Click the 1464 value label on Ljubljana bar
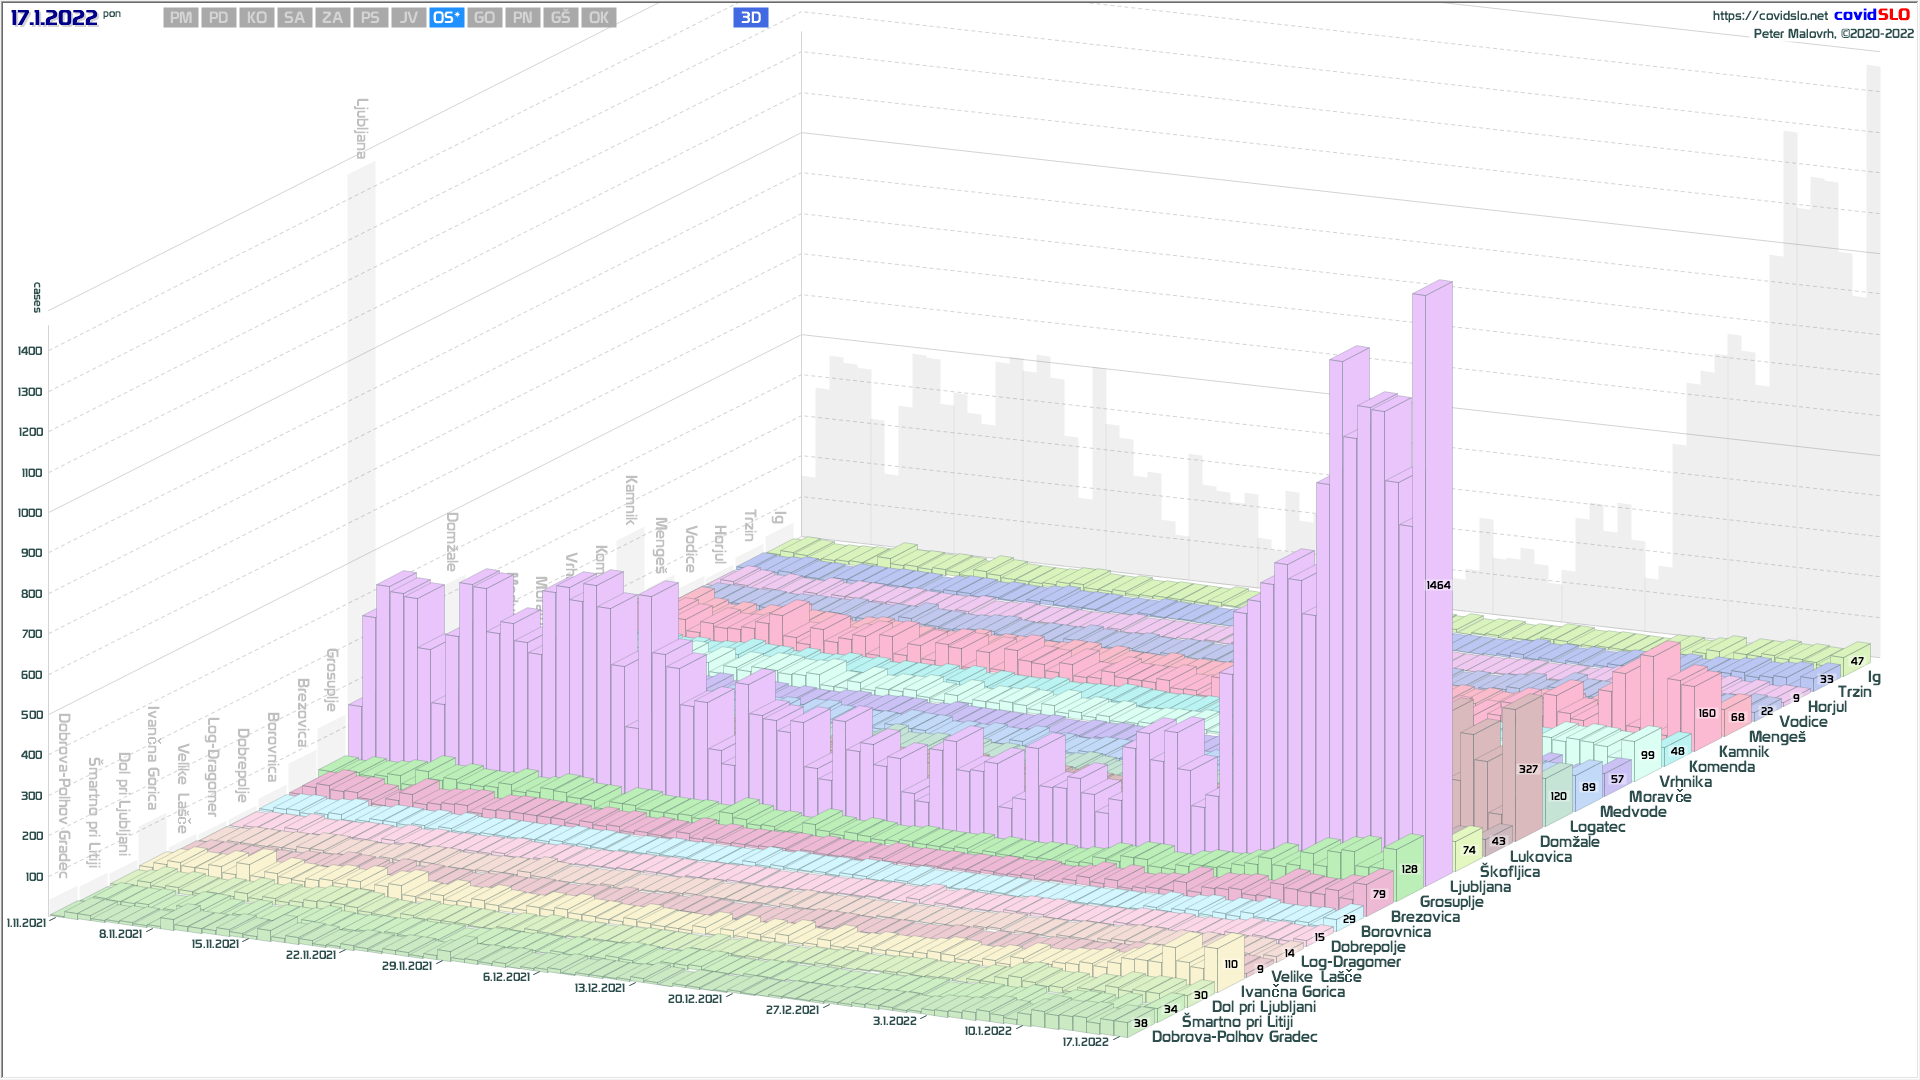Image resolution: width=1920 pixels, height=1080 pixels. tap(1438, 585)
